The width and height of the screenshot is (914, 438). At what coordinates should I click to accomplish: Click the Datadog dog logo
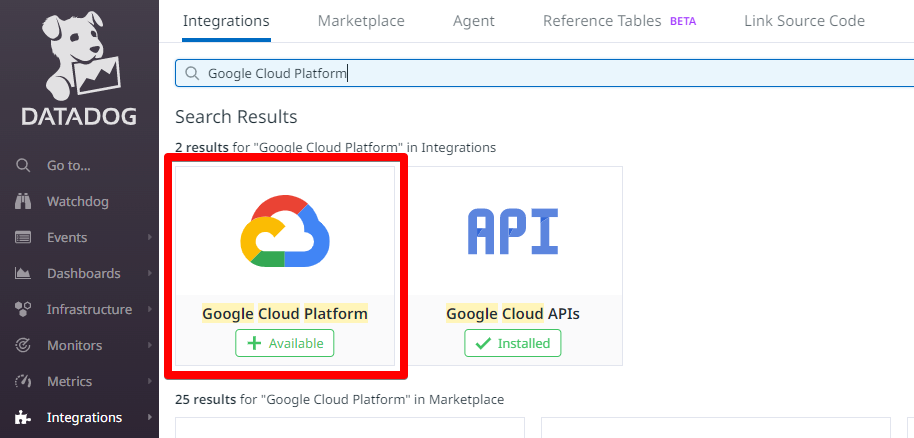click(80, 55)
